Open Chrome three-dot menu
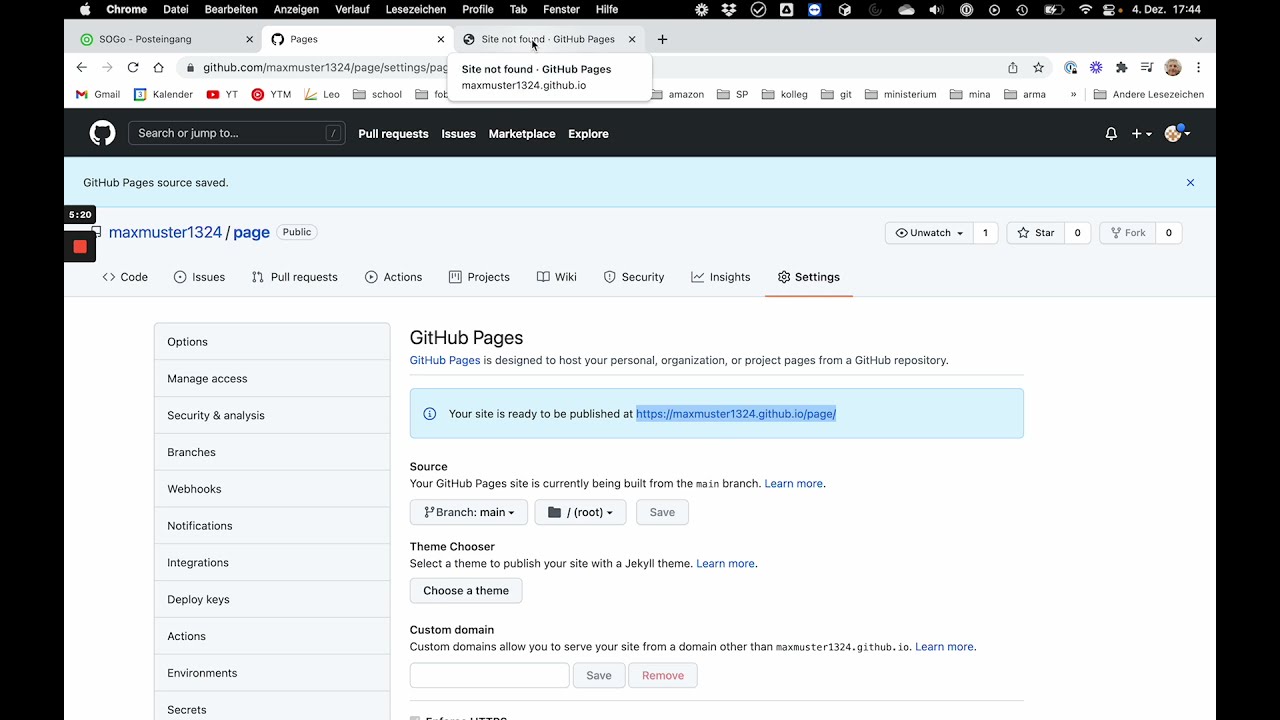Screen dimensions: 1280x720 pos(1198,67)
